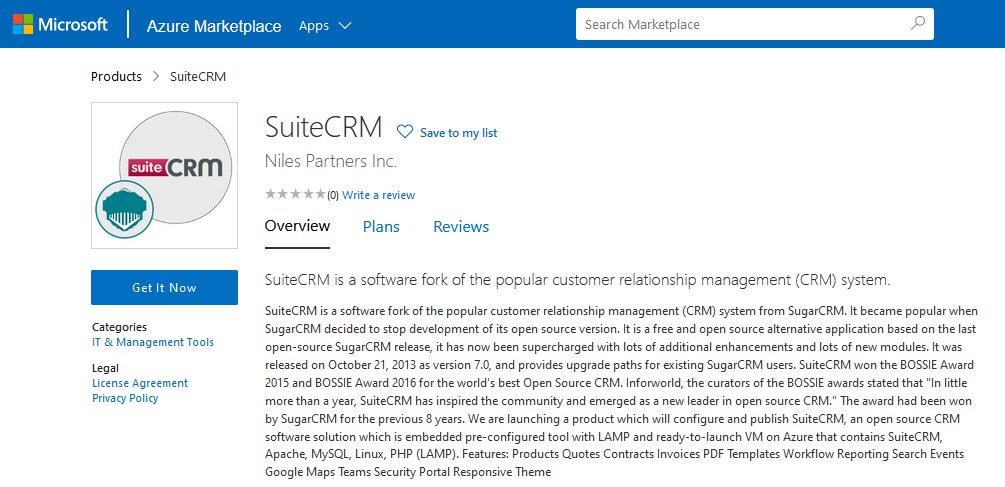The image size is (1005, 487).
Task: Open the Azure Marketplace home link
Action: coord(213,26)
